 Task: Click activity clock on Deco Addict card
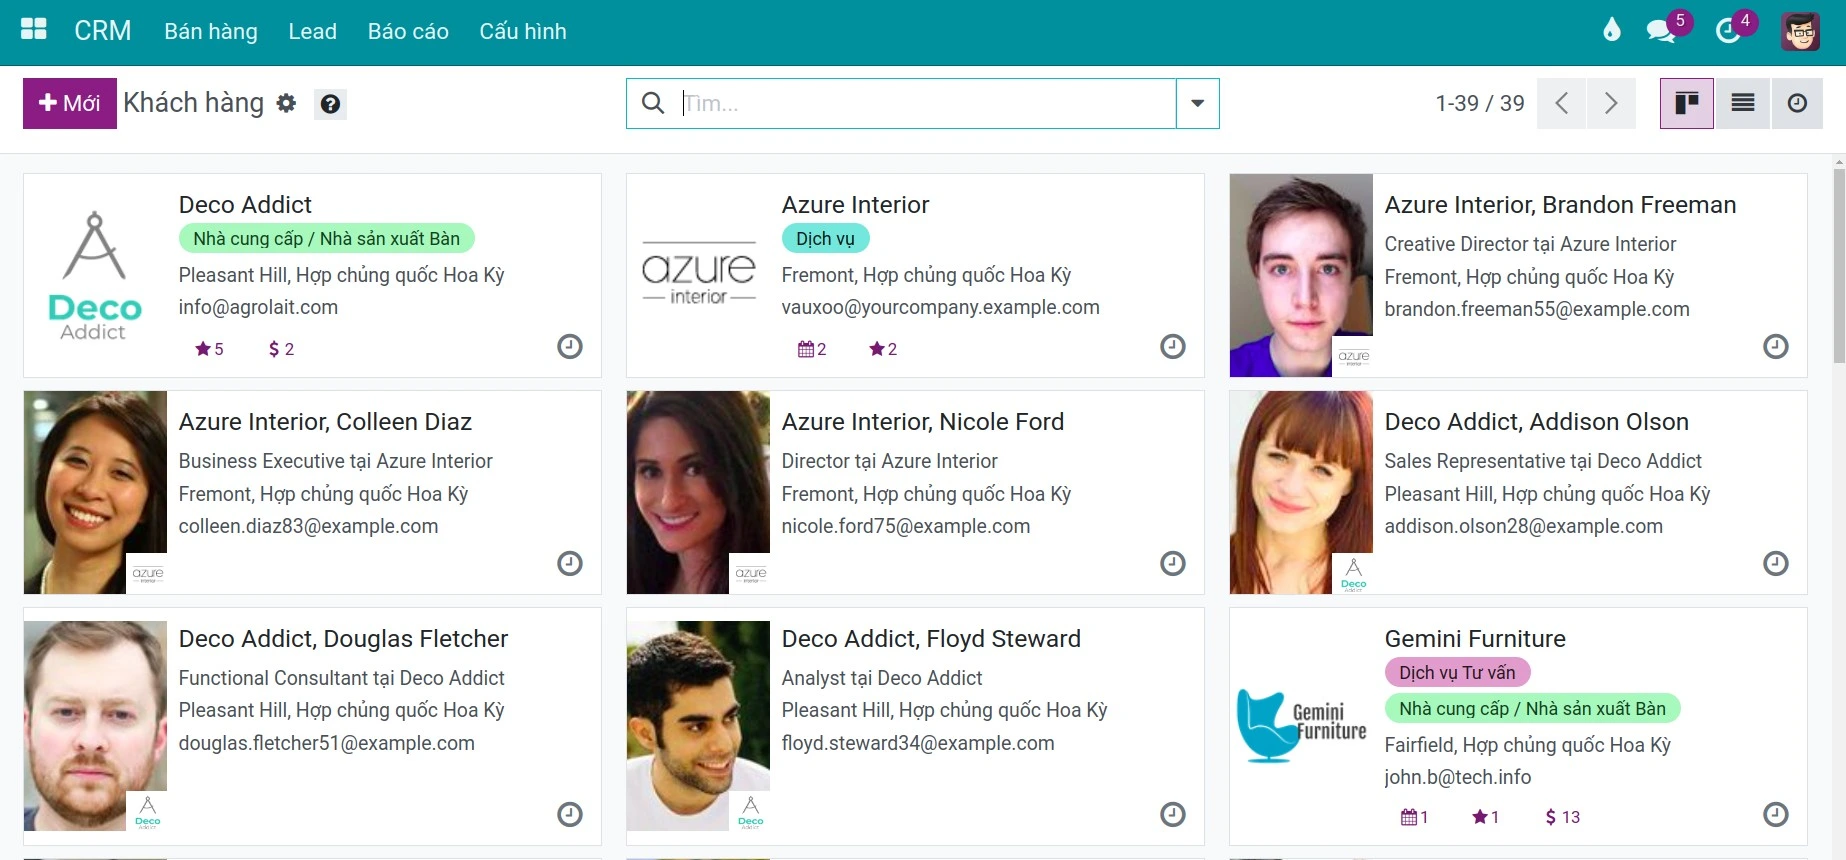coord(569,347)
